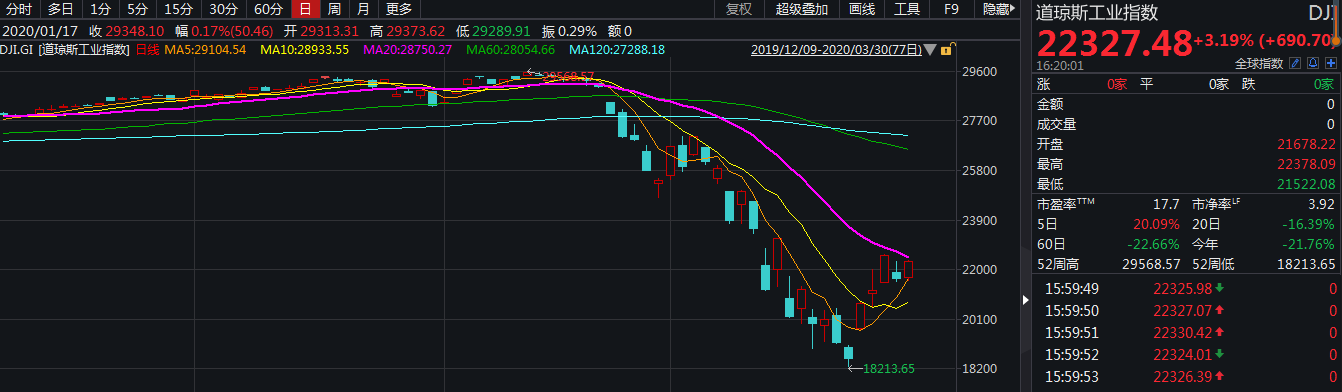1342x392 pixels.
Task: Select the 1分 one-minute period
Action: [101, 10]
